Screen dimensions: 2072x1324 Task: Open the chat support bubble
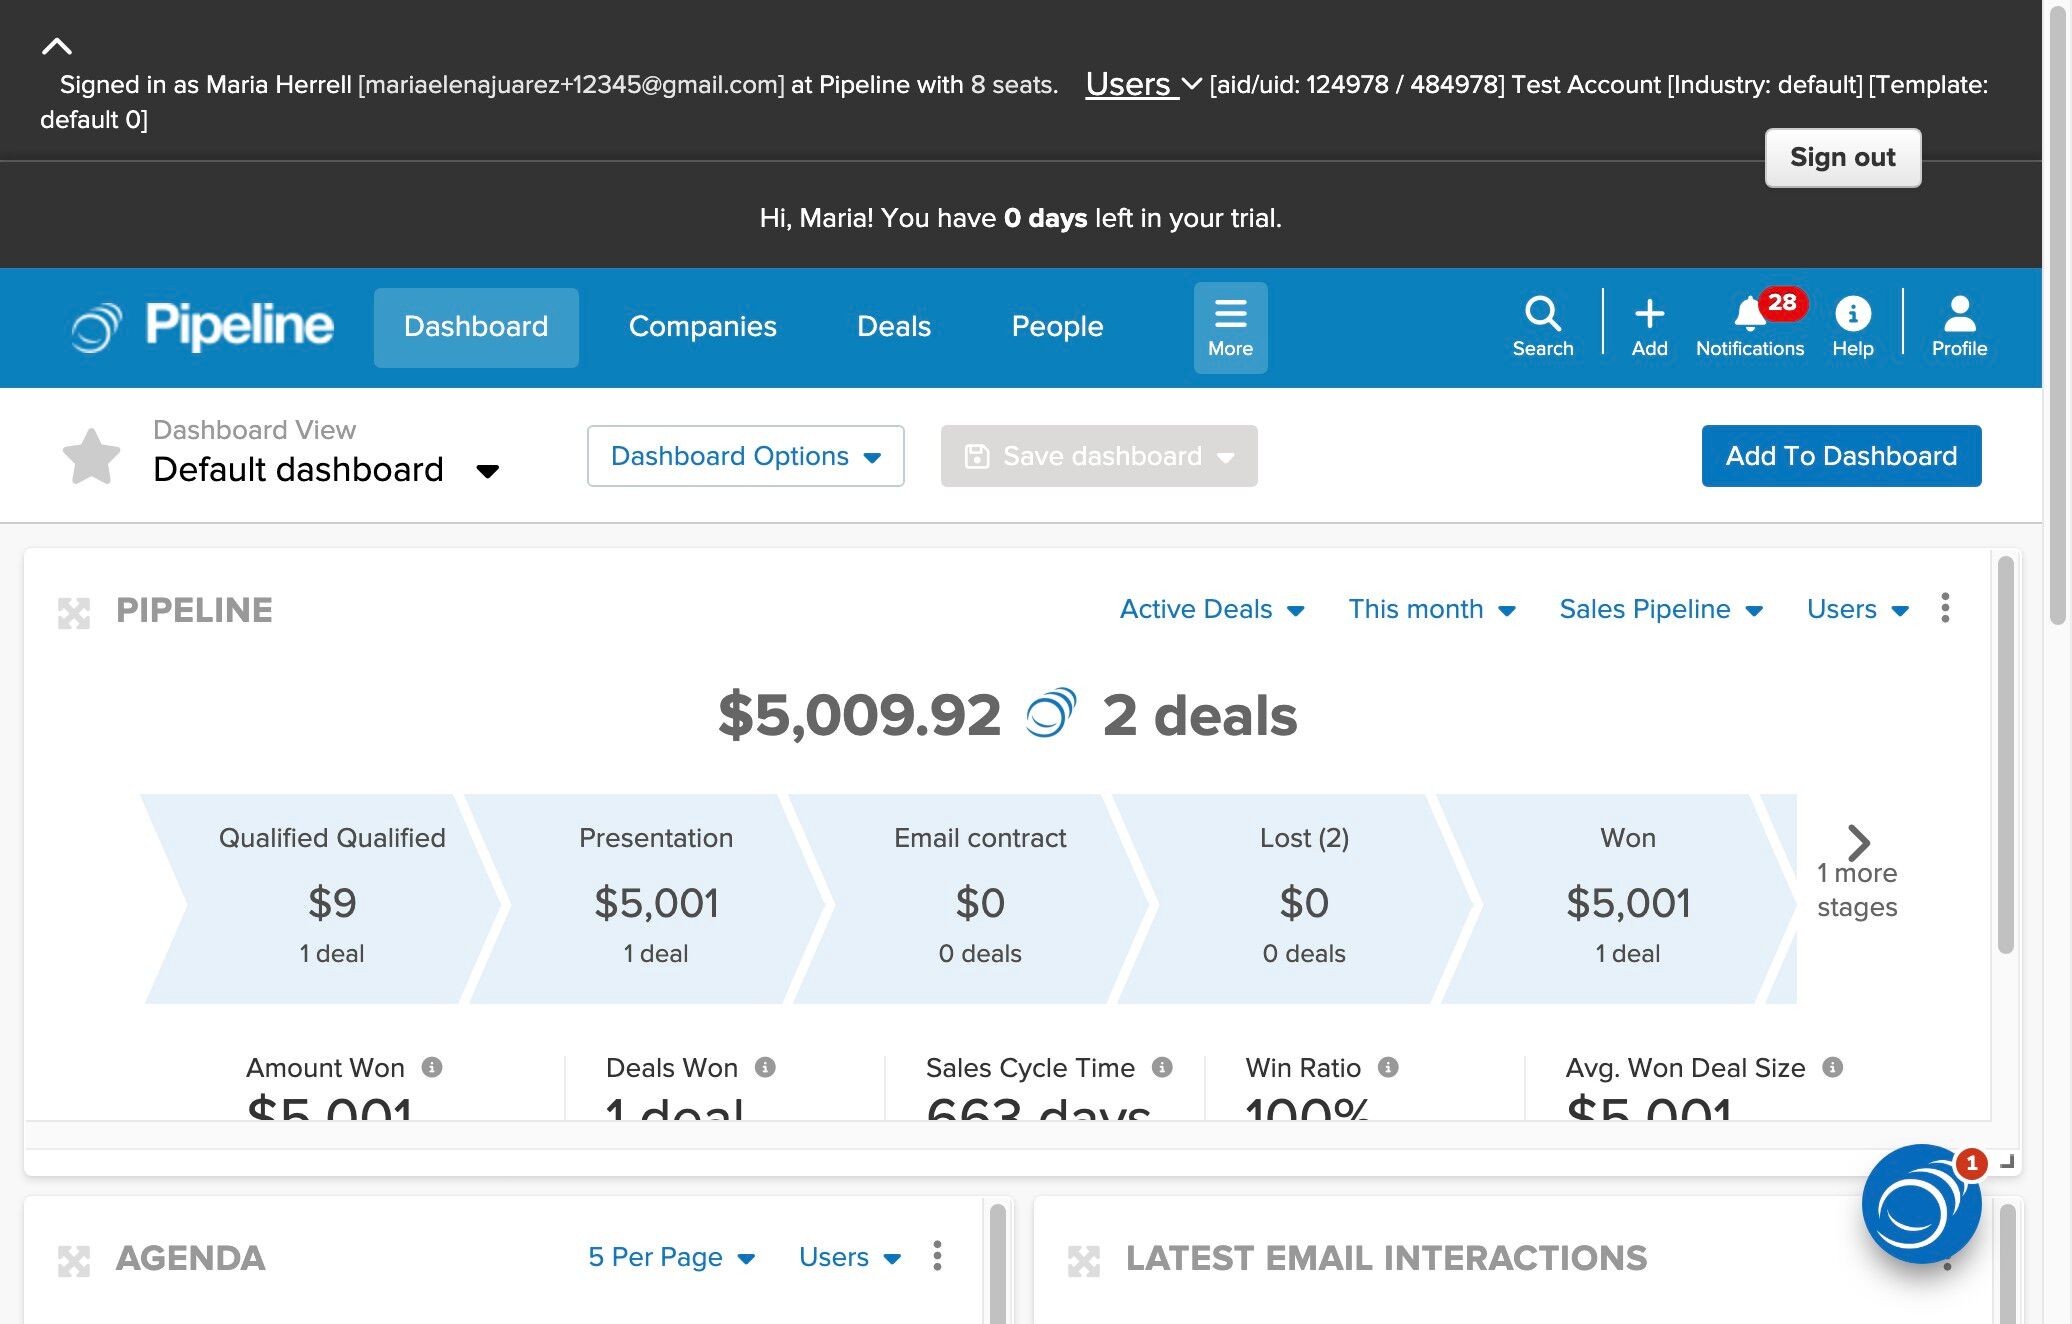1920,1204
